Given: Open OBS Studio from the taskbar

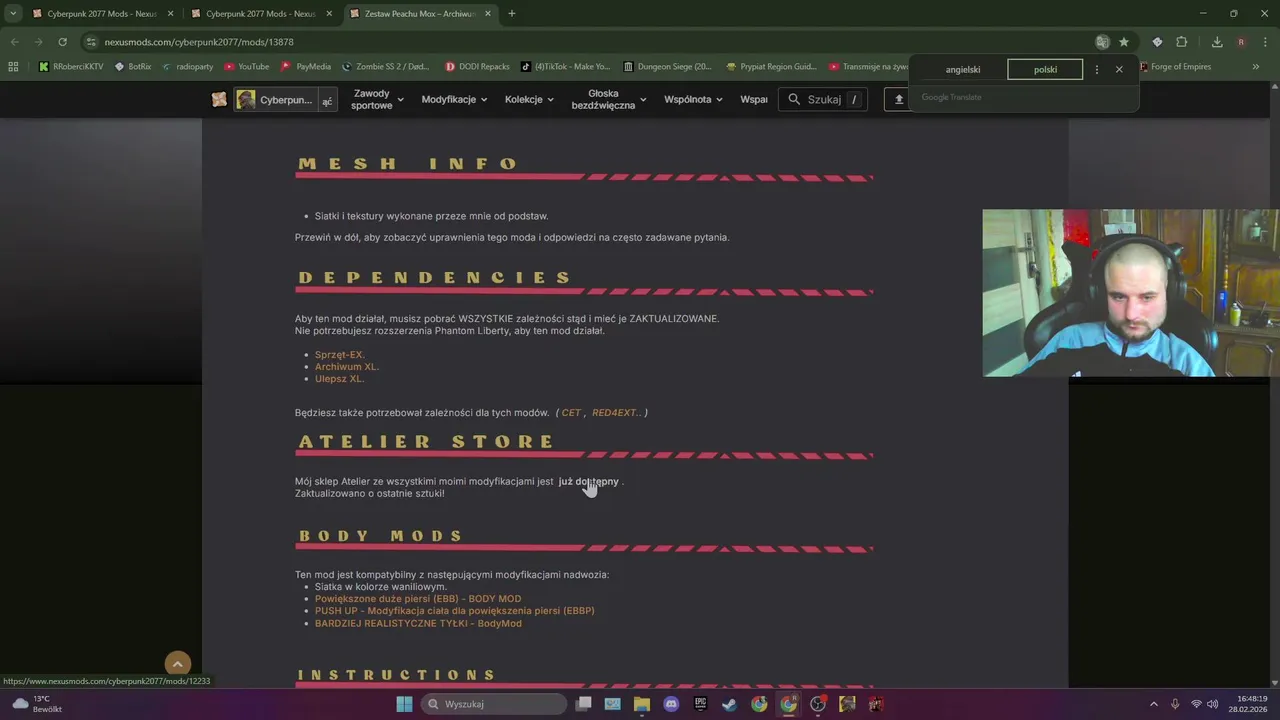Looking at the screenshot, I should point(817,704).
